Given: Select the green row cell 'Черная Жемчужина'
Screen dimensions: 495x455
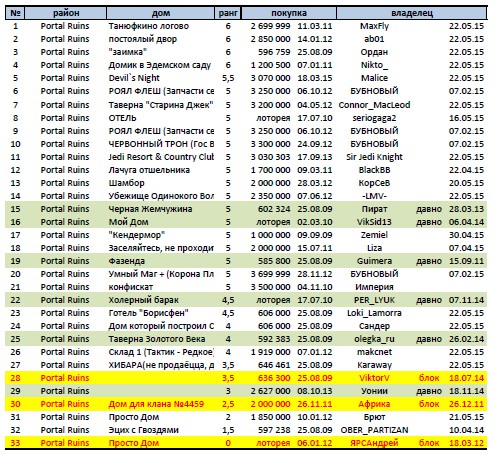Looking at the screenshot, I should tap(150, 209).
